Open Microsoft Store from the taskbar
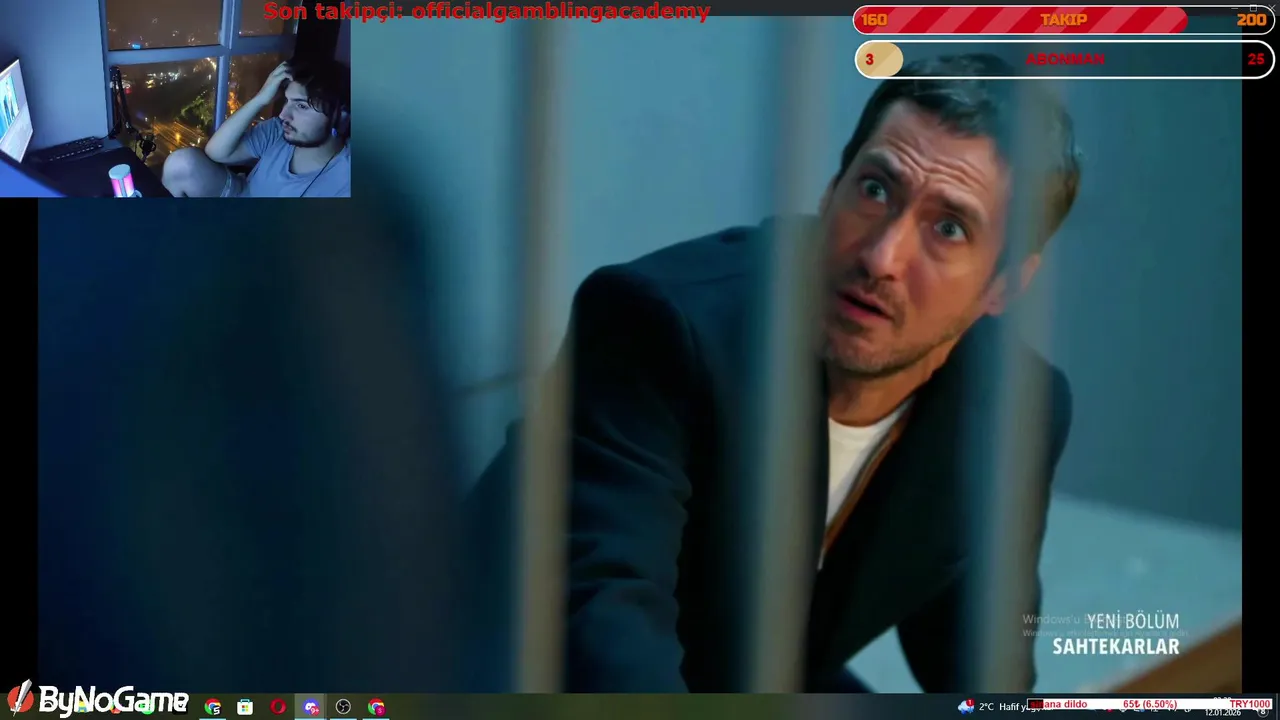The width and height of the screenshot is (1280, 720). [x=245, y=707]
